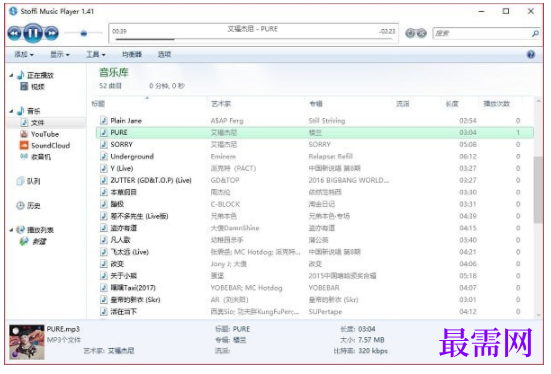Click the new playlist item under Playlists
Image resolution: width=551 pixels, height=374 pixels.
(x=39, y=241)
